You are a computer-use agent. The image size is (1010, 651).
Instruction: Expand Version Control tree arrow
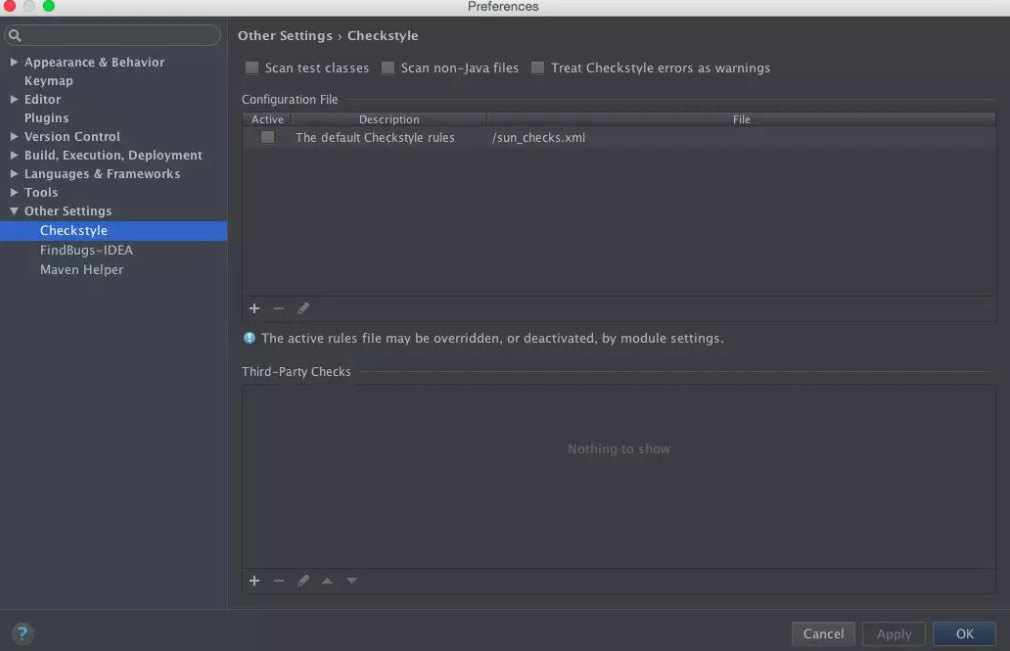coord(14,137)
